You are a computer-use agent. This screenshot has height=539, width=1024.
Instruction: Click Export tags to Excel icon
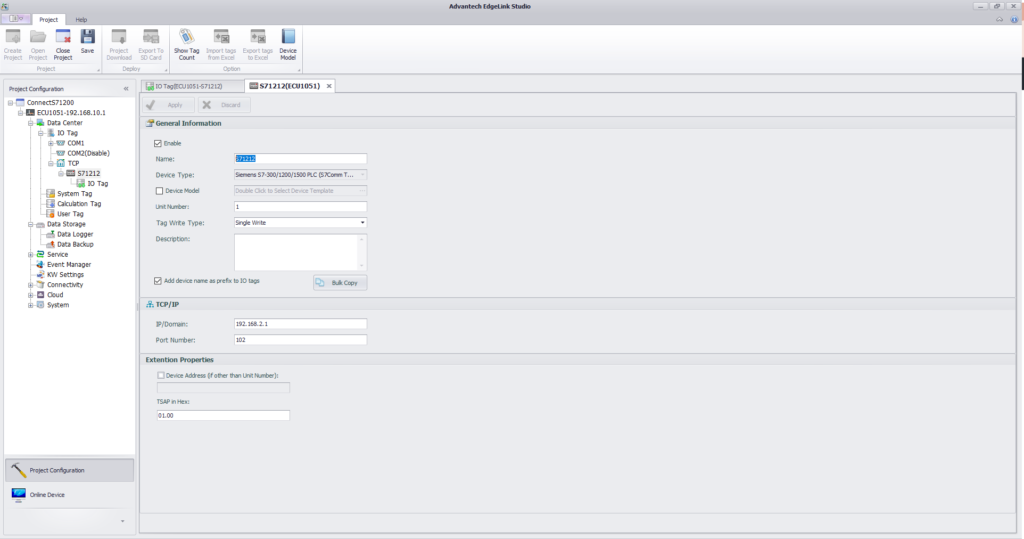[x=258, y=45]
